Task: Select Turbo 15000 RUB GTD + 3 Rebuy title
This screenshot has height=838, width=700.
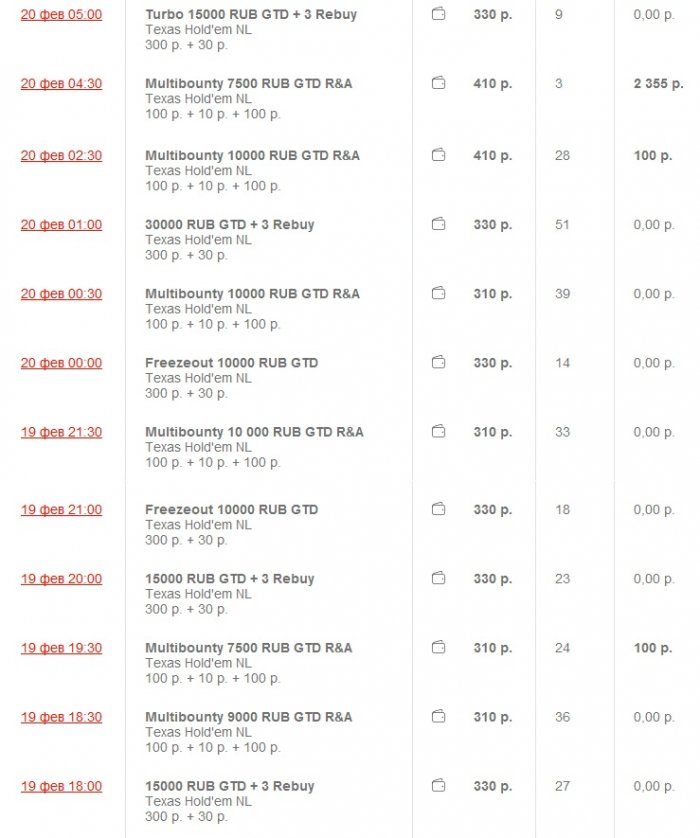Action: click(x=250, y=15)
